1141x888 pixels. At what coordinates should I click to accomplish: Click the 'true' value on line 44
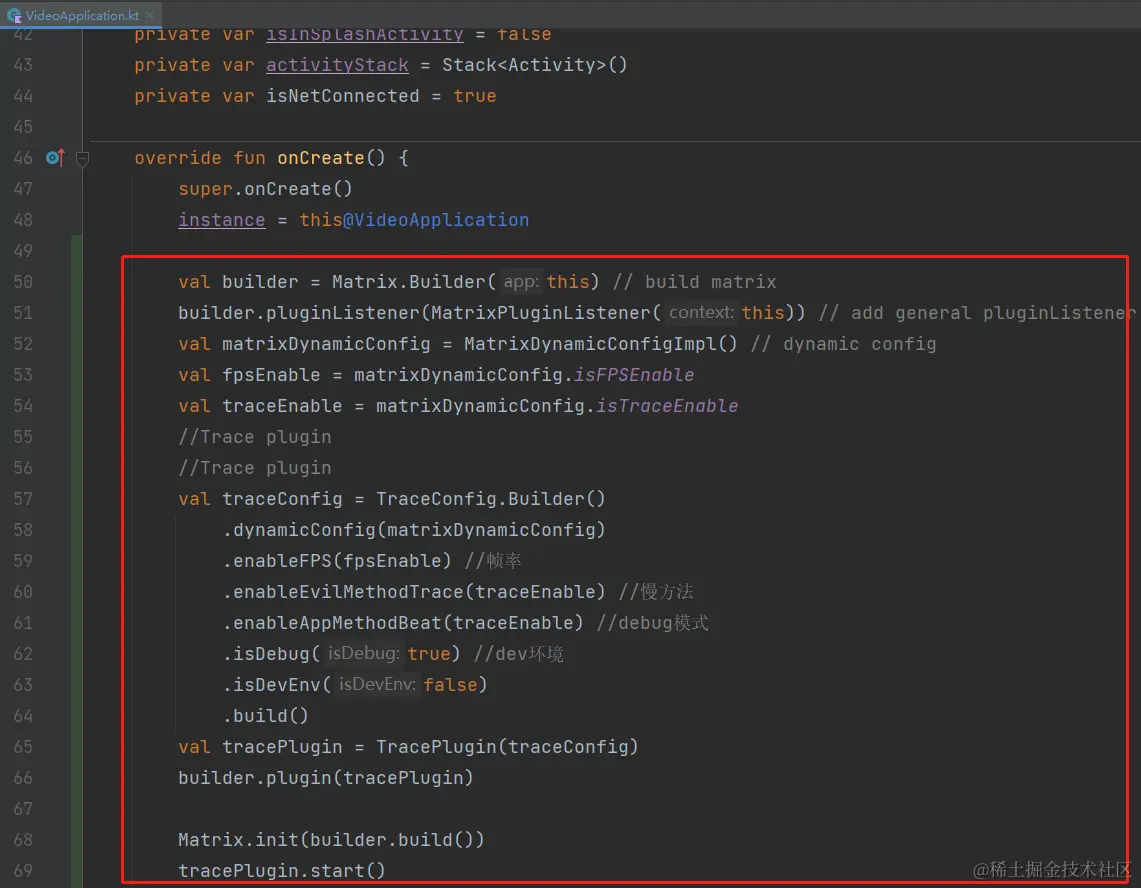point(474,96)
